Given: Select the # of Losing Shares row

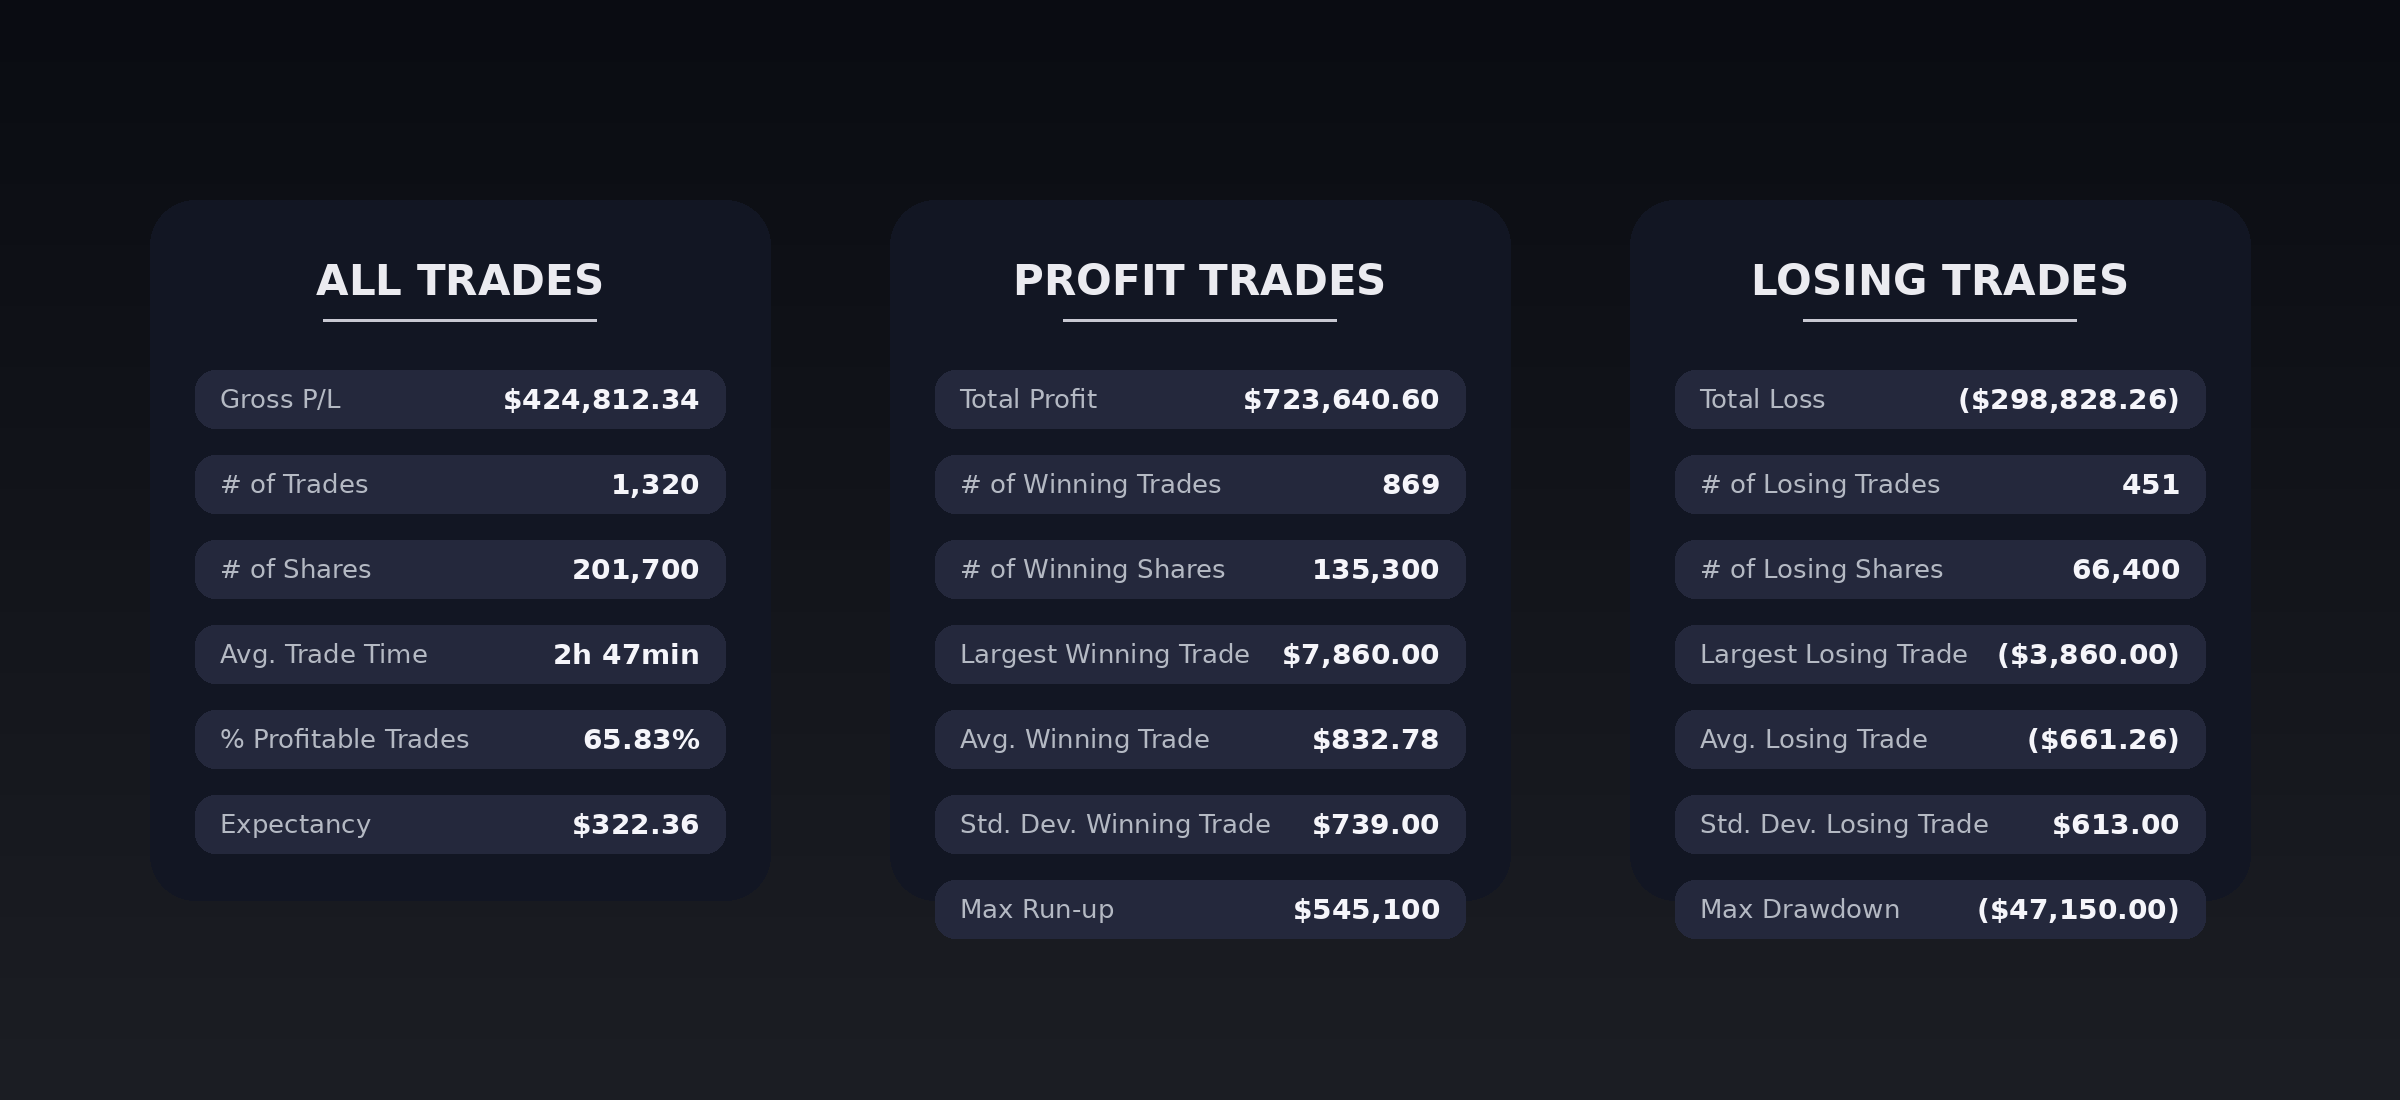Looking at the screenshot, I should coord(1940,570).
